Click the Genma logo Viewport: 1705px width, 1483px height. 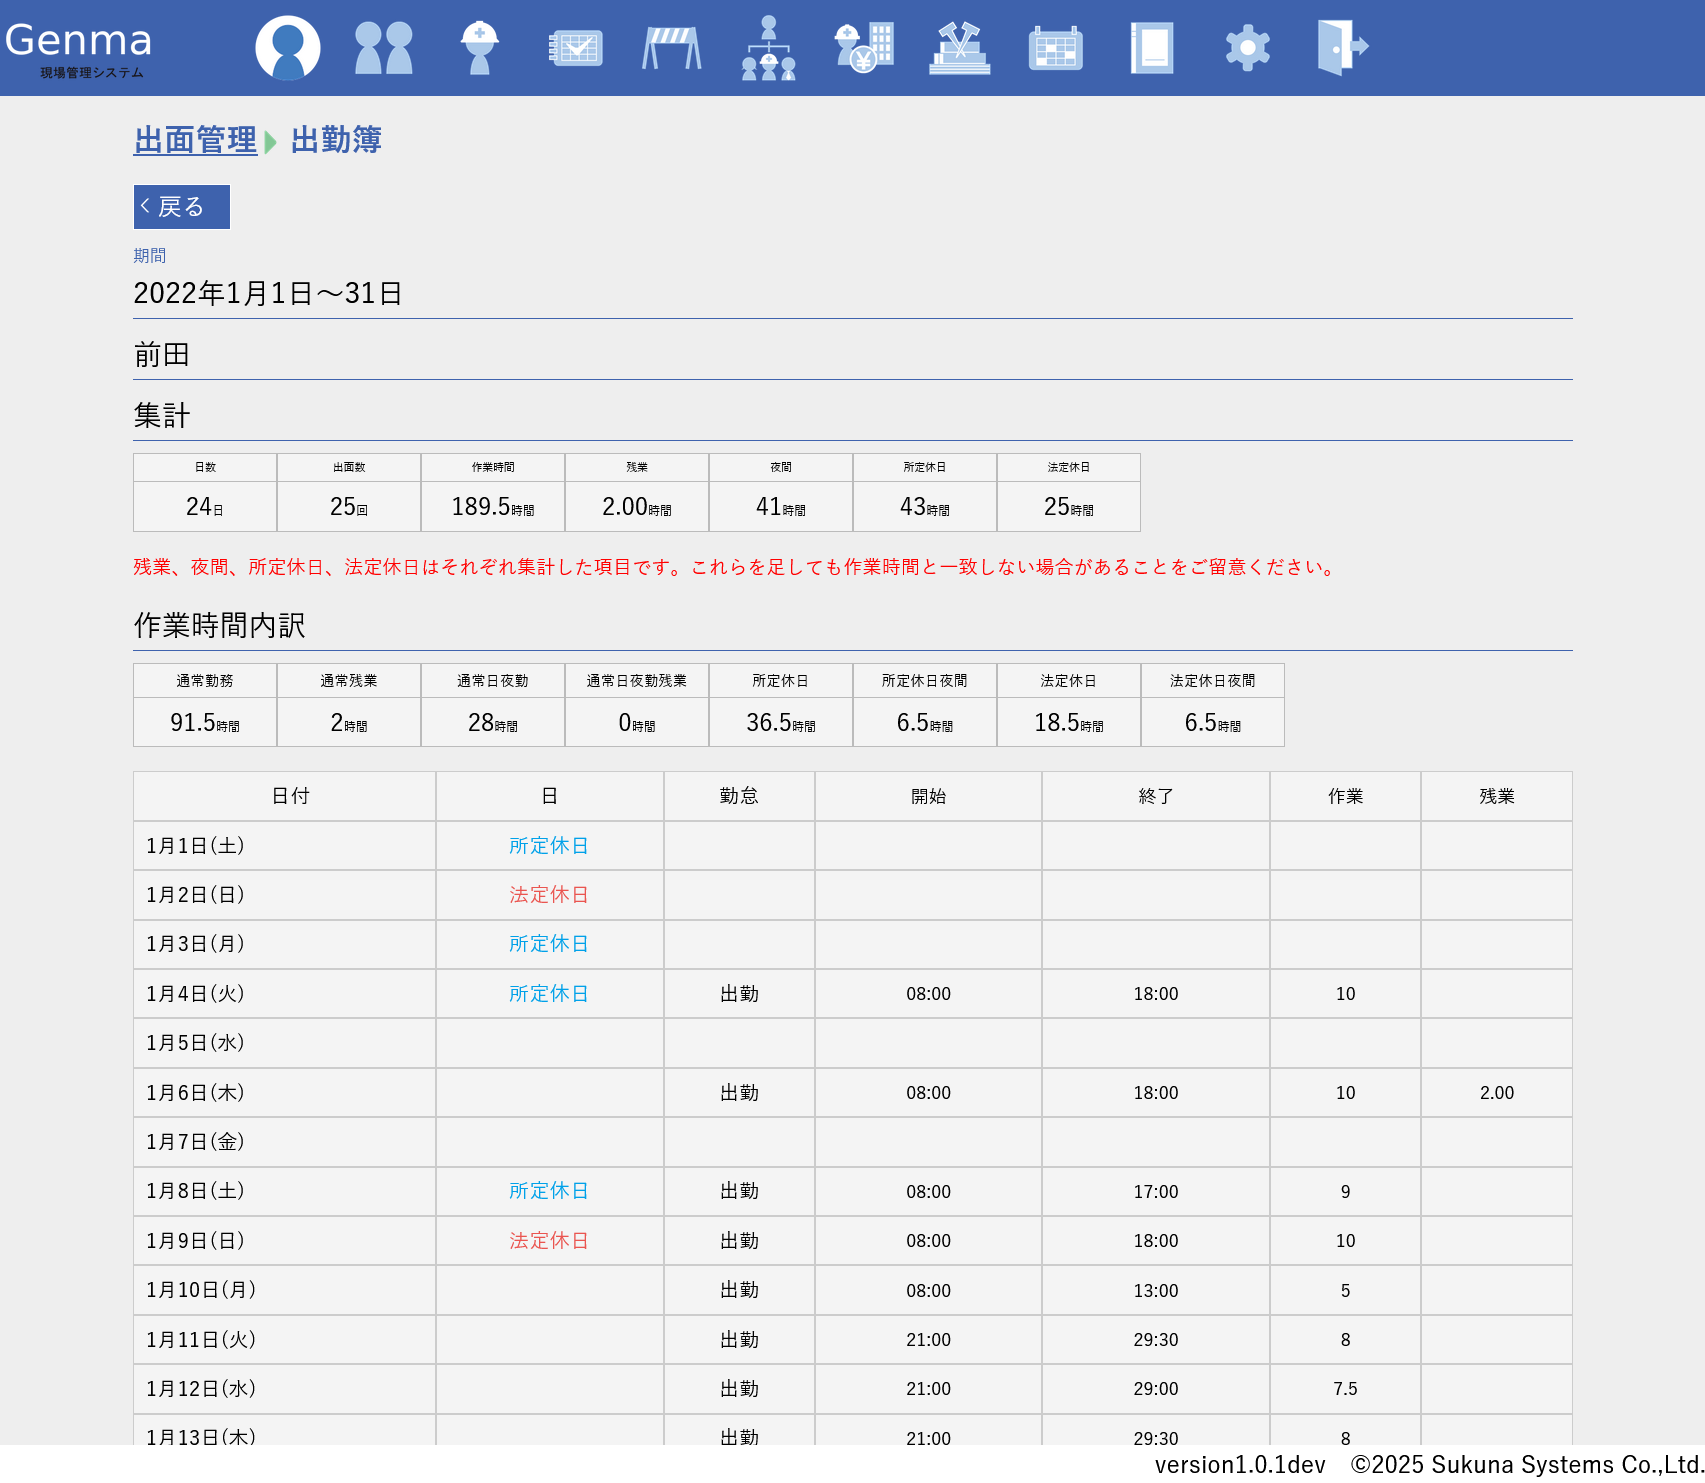tap(79, 46)
